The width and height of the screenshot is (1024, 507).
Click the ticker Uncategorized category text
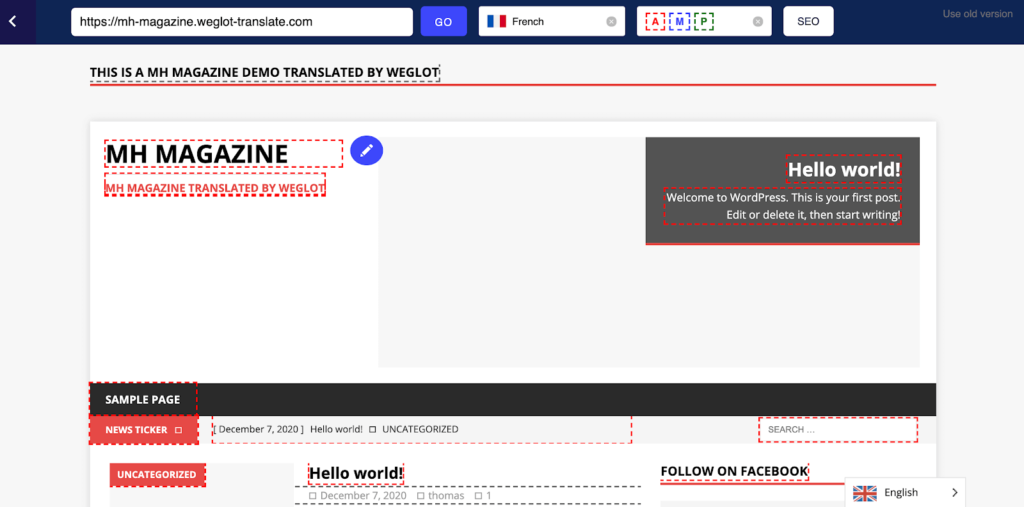[420, 429]
